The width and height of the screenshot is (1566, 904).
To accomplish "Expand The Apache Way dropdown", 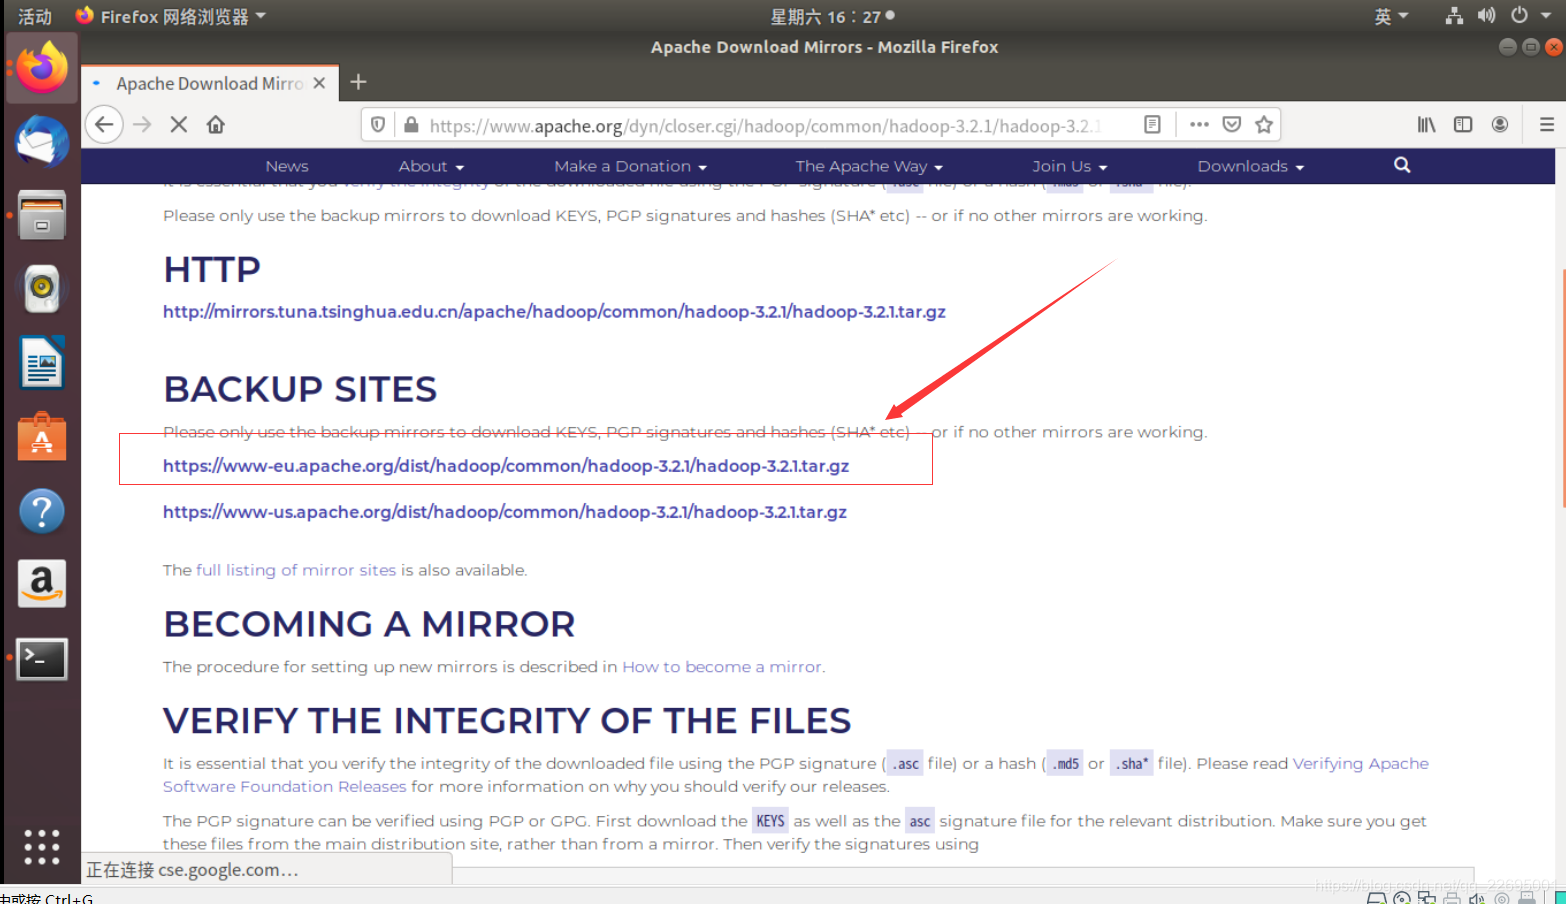I will (x=869, y=166).
